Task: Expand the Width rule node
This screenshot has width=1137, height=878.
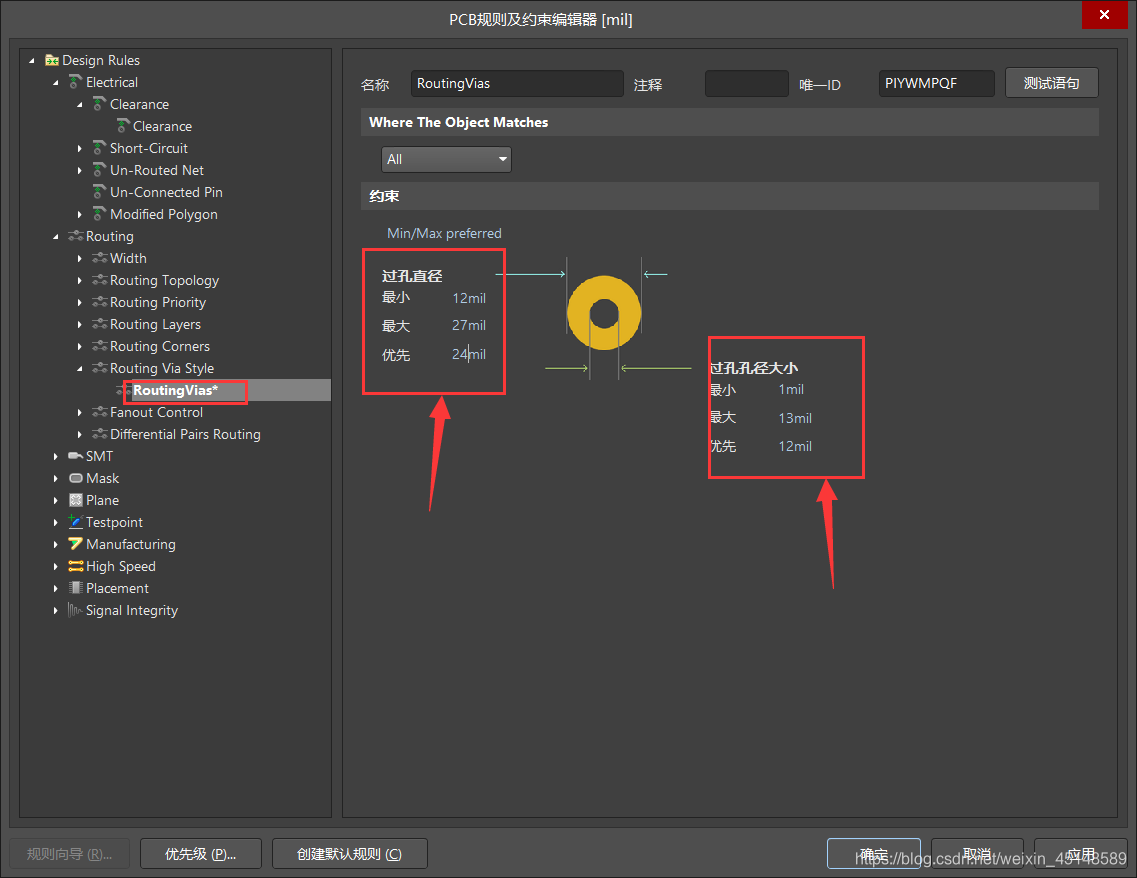Action: point(80,258)
